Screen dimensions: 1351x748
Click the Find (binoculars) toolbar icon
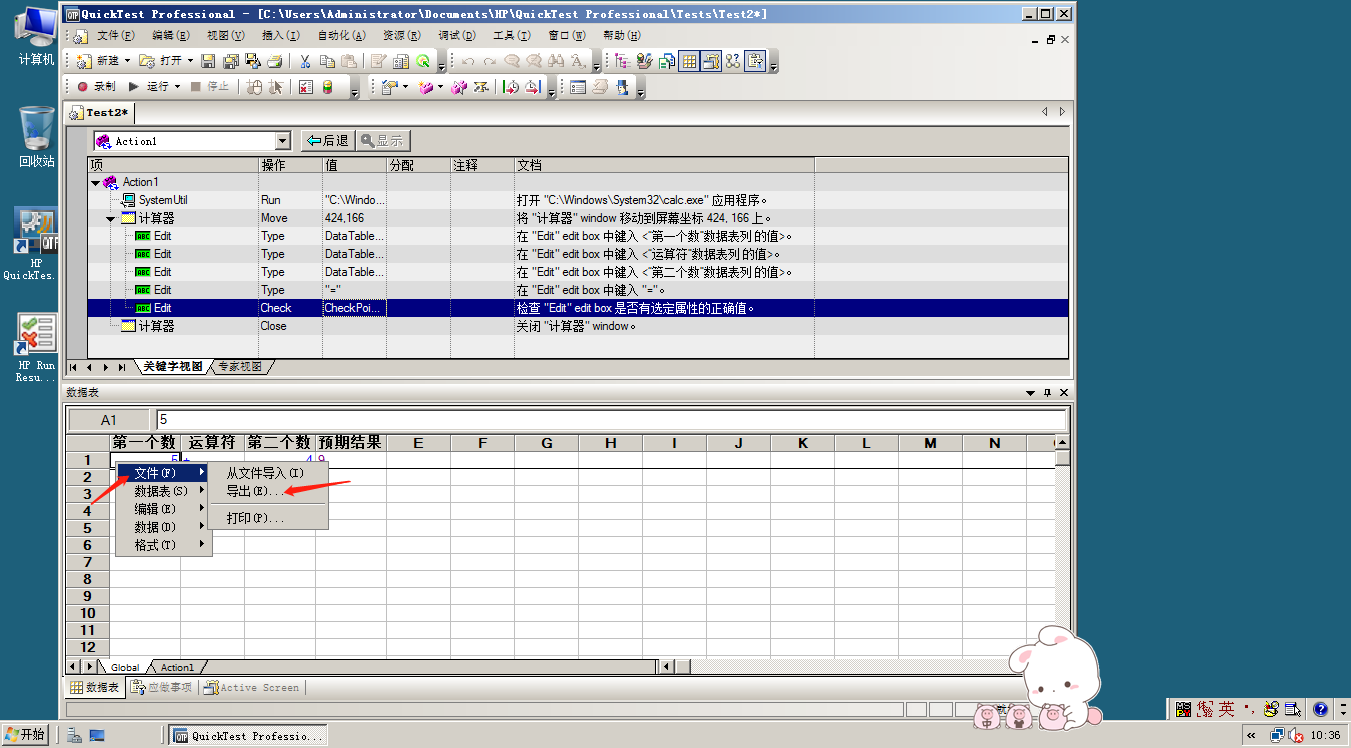(x=556, y=61)
